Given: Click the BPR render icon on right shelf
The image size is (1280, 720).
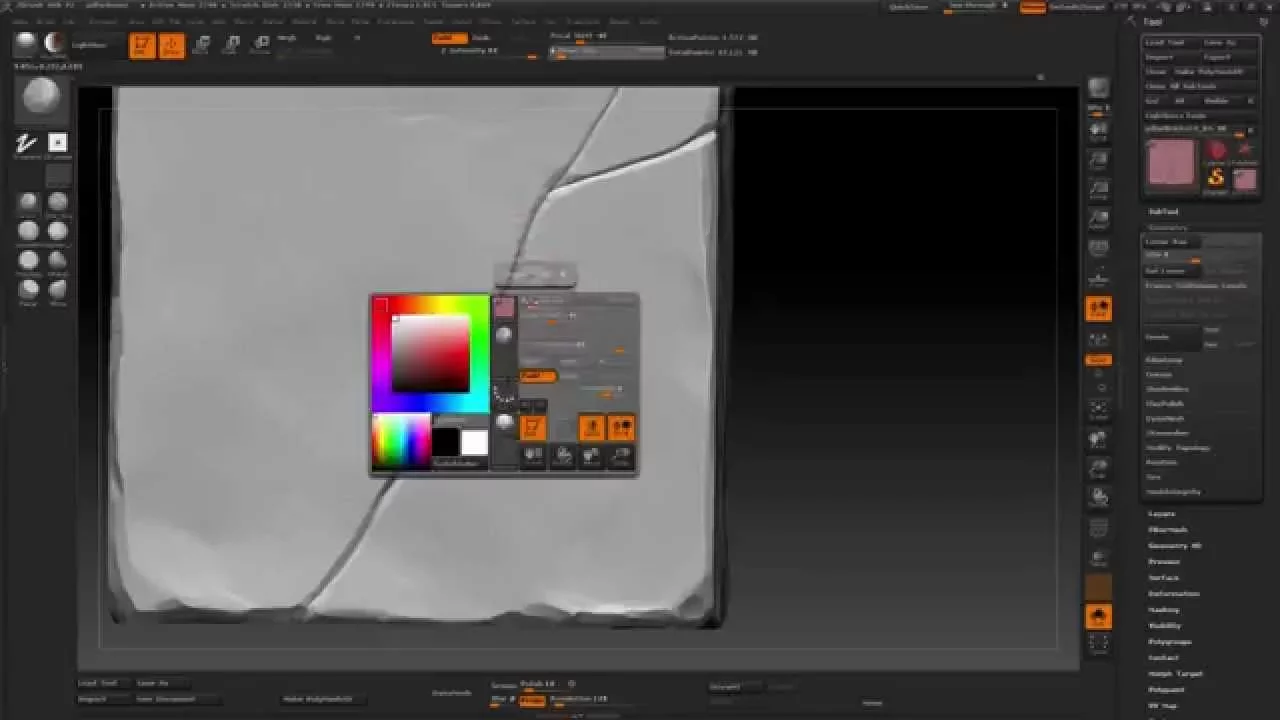Looking at the screenshot, I should [1099, 91].
